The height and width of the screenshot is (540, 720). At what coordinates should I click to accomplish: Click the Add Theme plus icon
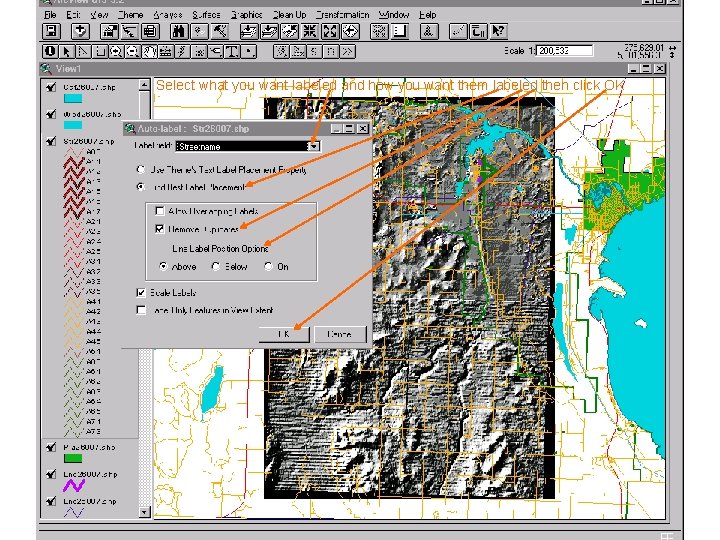[78, 31]
